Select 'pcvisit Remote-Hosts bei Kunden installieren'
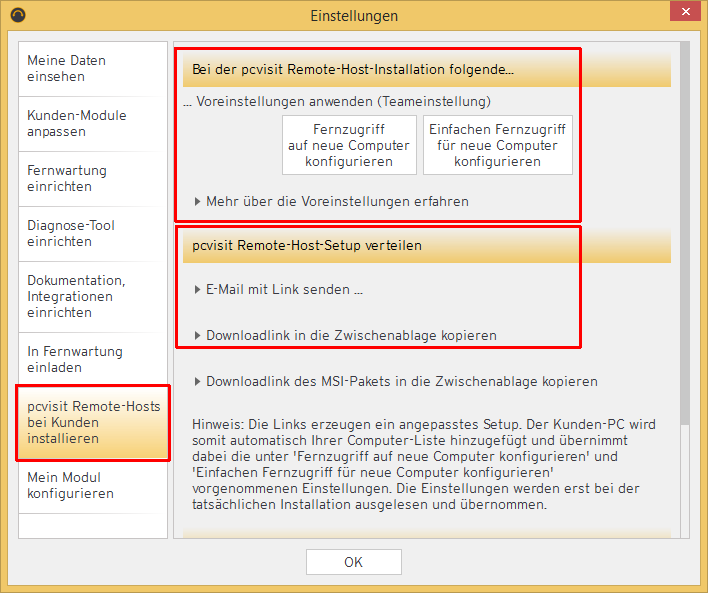The image size is (708, 593). point(92,422)
